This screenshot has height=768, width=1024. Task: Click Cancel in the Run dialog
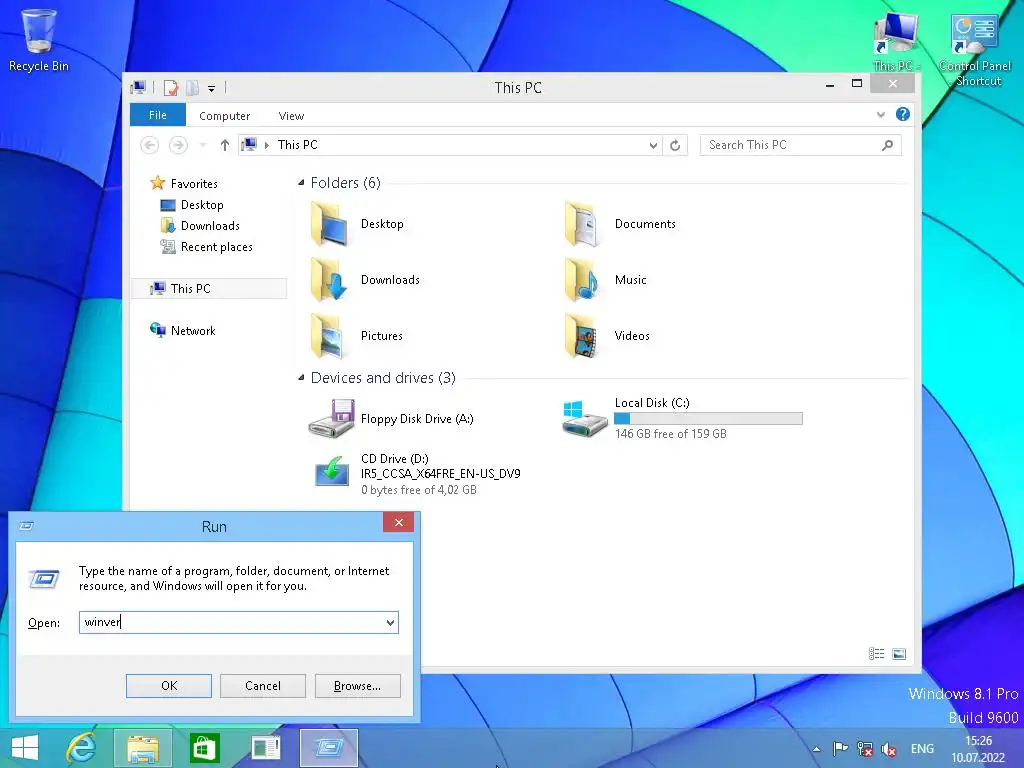pos(263,686)
